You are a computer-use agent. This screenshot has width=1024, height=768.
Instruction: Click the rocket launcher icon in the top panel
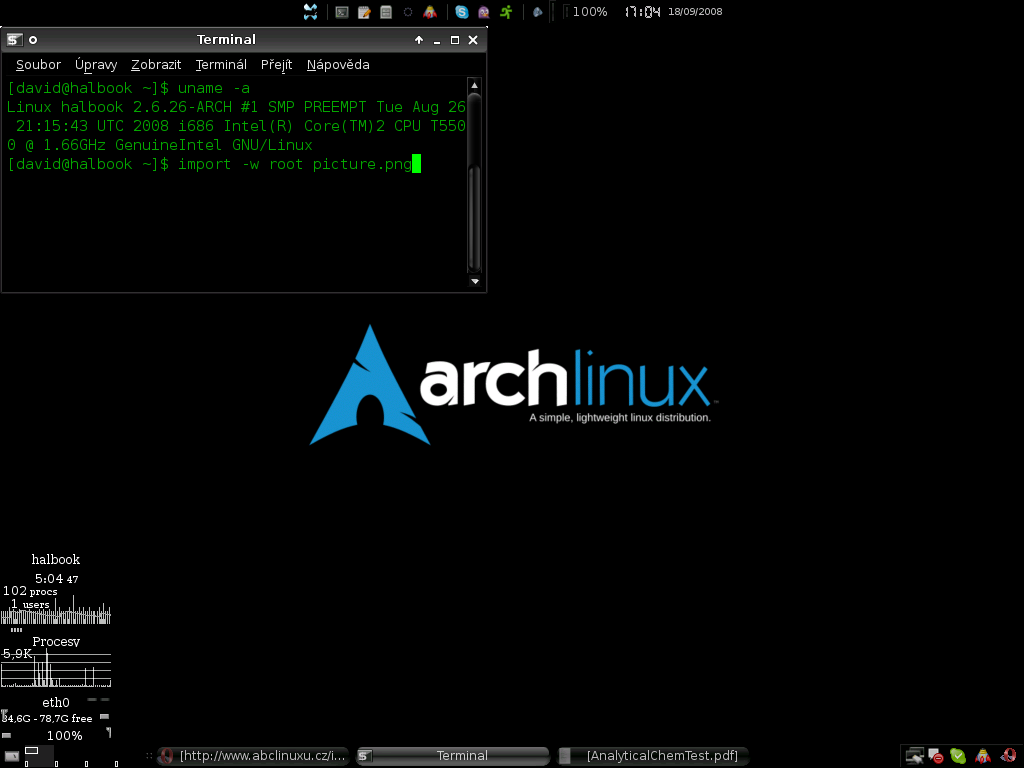430,12
